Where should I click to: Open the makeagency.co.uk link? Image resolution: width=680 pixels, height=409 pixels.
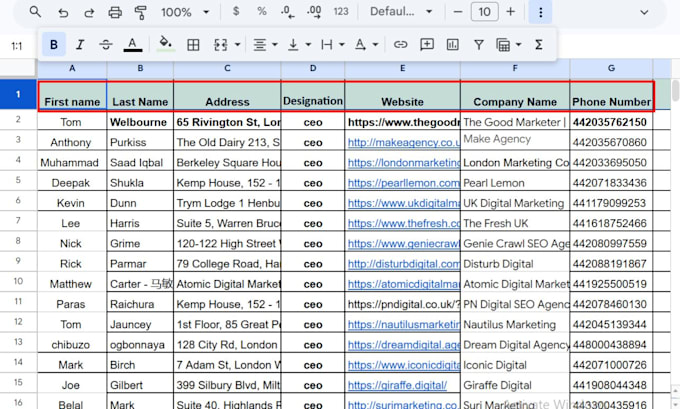point(404,142)
